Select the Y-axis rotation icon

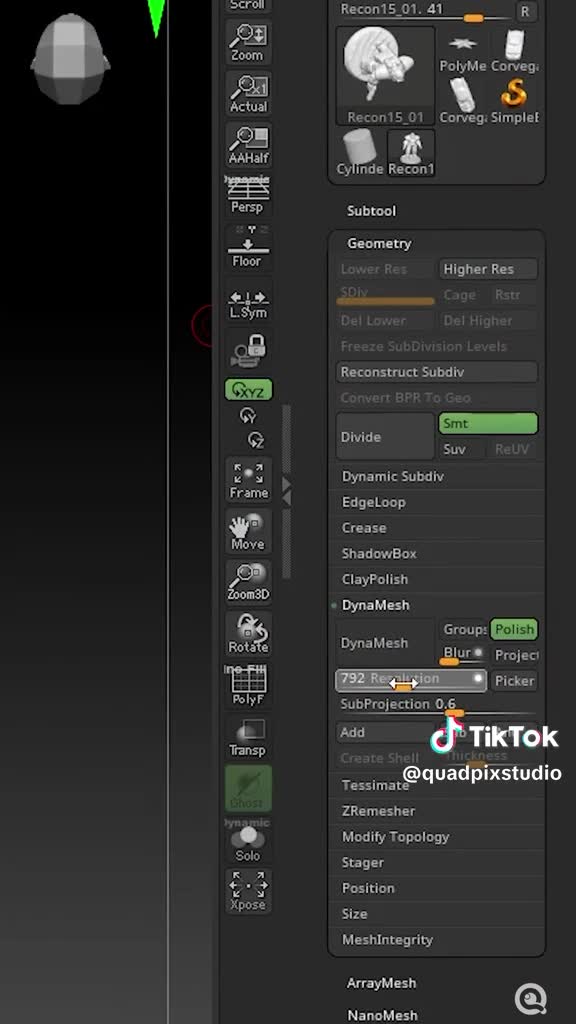pos(248,415)
